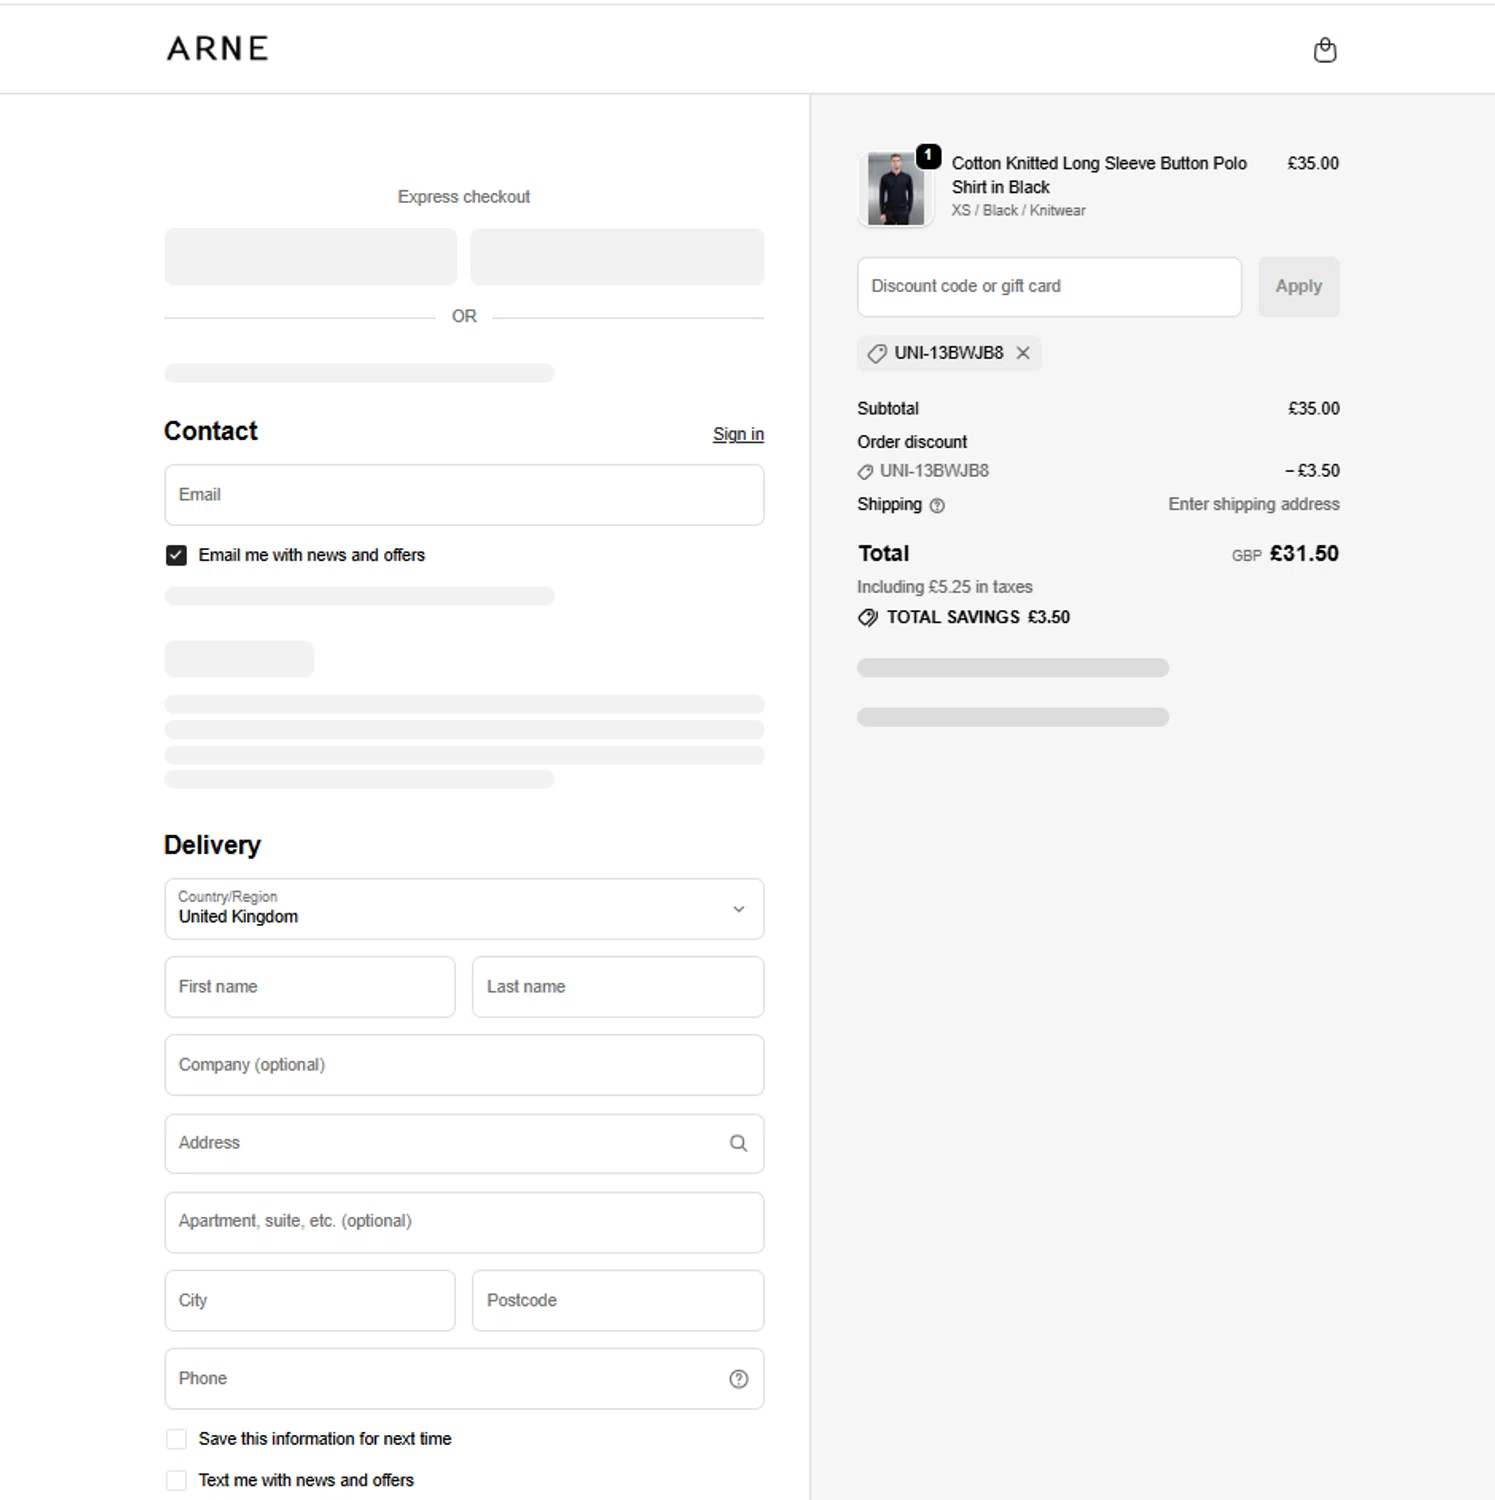This screenshot has height=1500, width=1495.
Task: Click the shipping help question icon
Action: (937, 505)
